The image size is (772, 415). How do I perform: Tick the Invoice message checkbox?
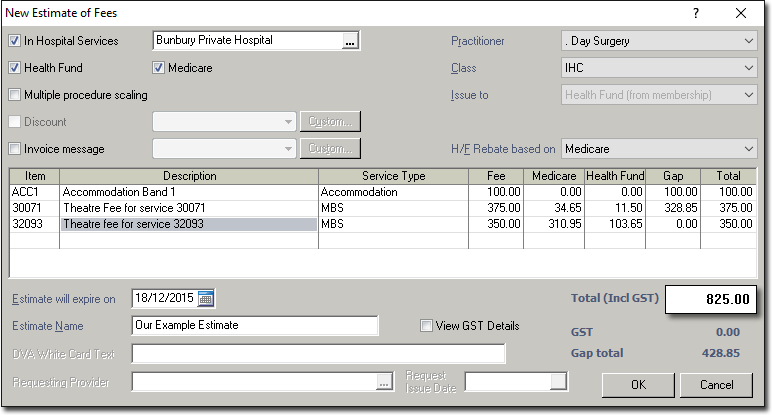[15, 149]
